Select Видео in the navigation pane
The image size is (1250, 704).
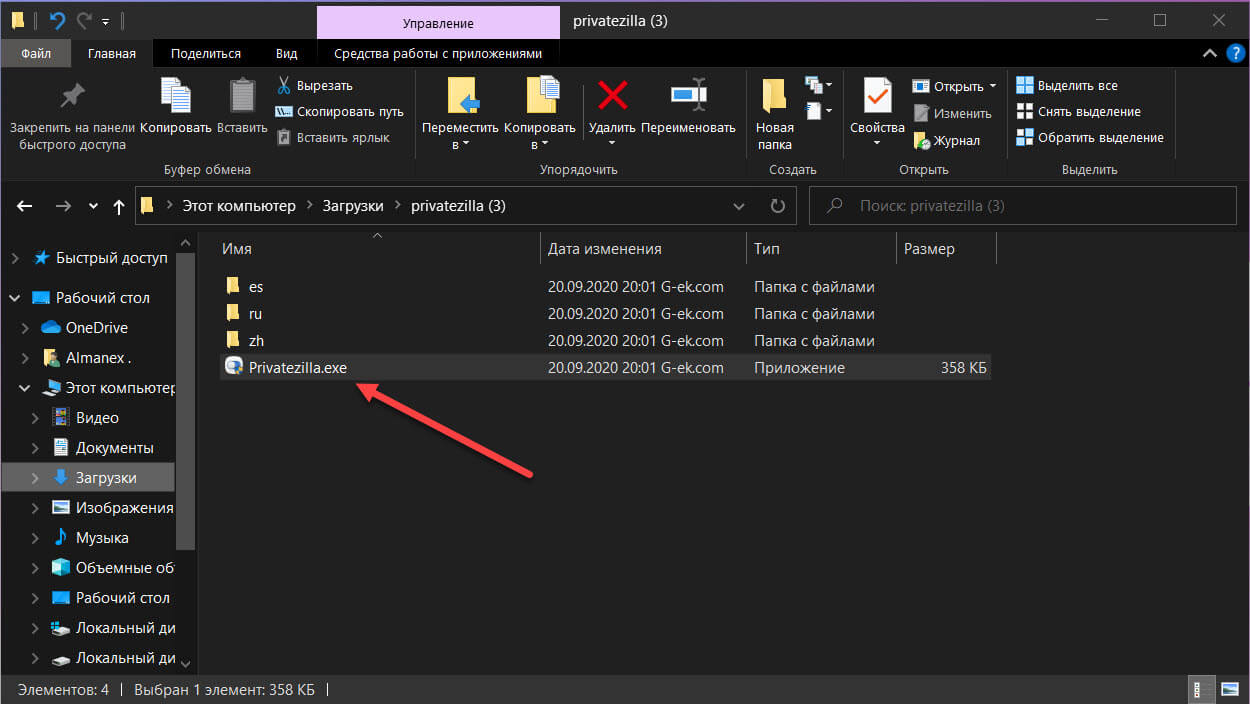tap(97, 418)
